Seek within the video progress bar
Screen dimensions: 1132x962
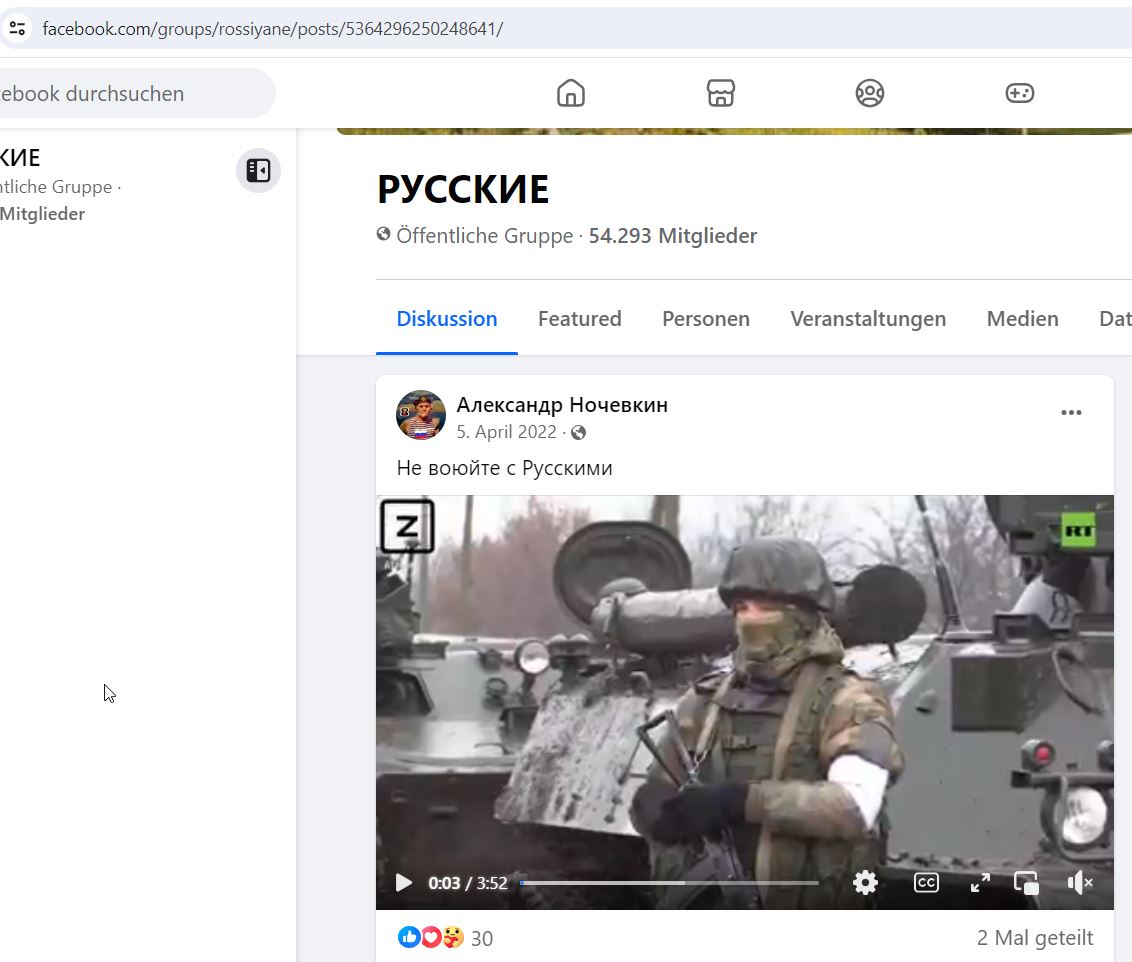[669, 883]
